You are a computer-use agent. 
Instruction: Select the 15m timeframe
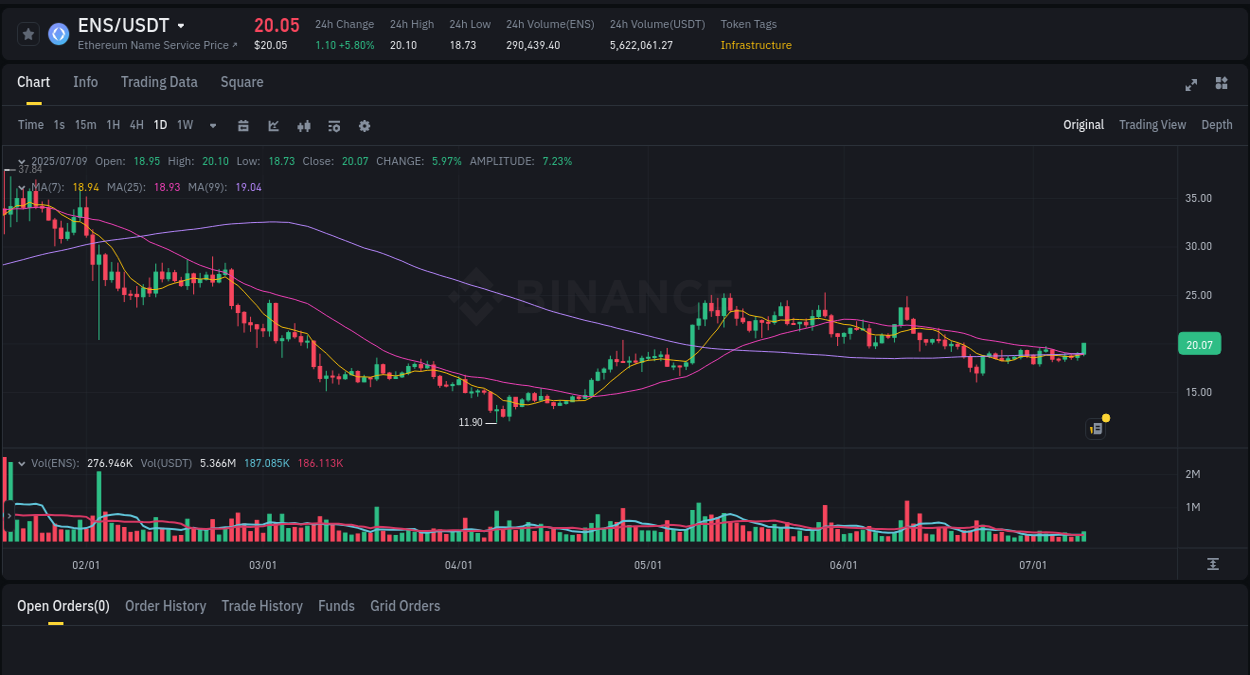85,125
